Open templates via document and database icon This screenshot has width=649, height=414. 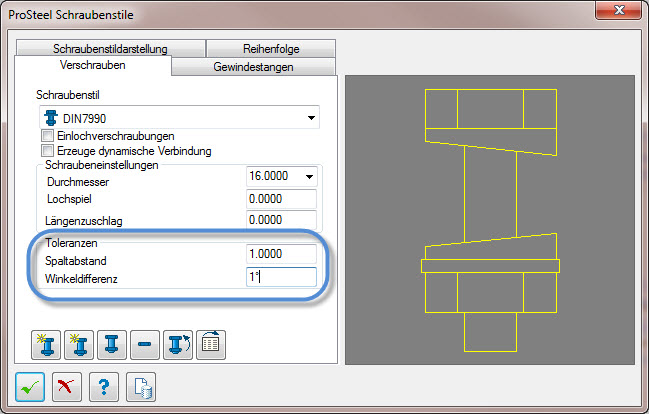(x=141, y=387)
